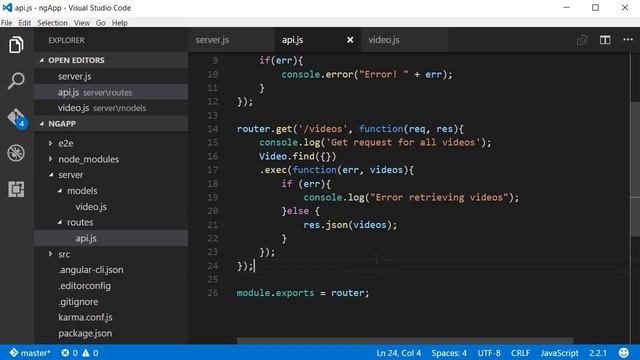The image size is (640, 360).
Task: Switch to the server.js tab
Action: [x=231, y=40]
